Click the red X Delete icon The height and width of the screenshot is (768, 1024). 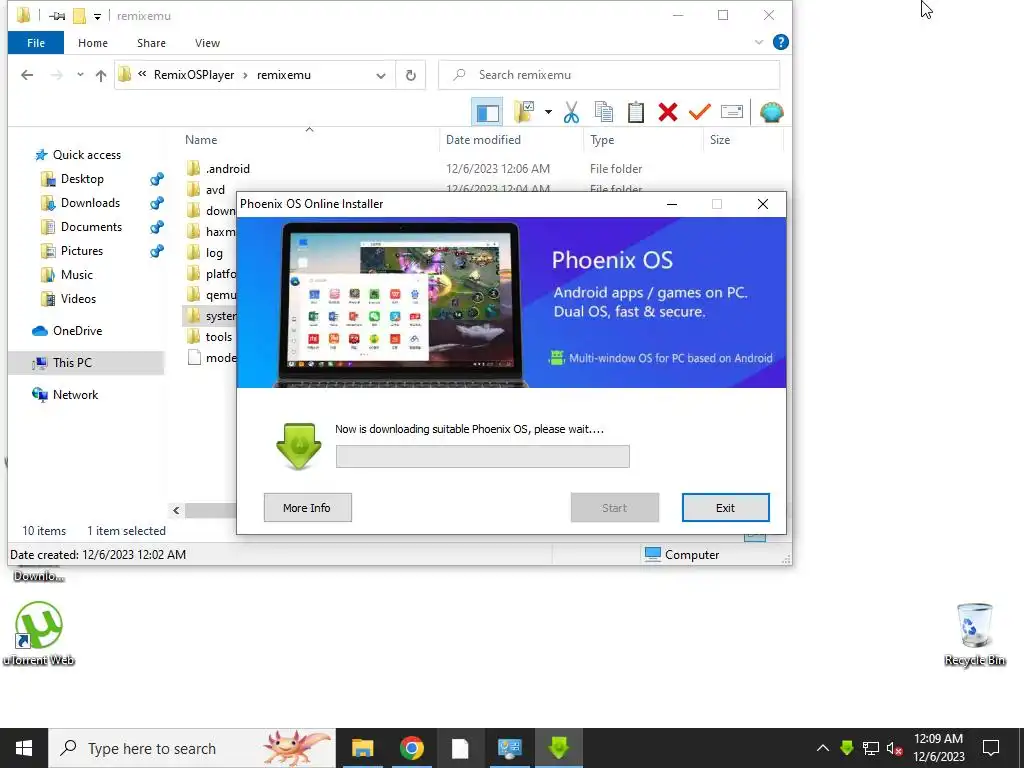pos(667,112)
